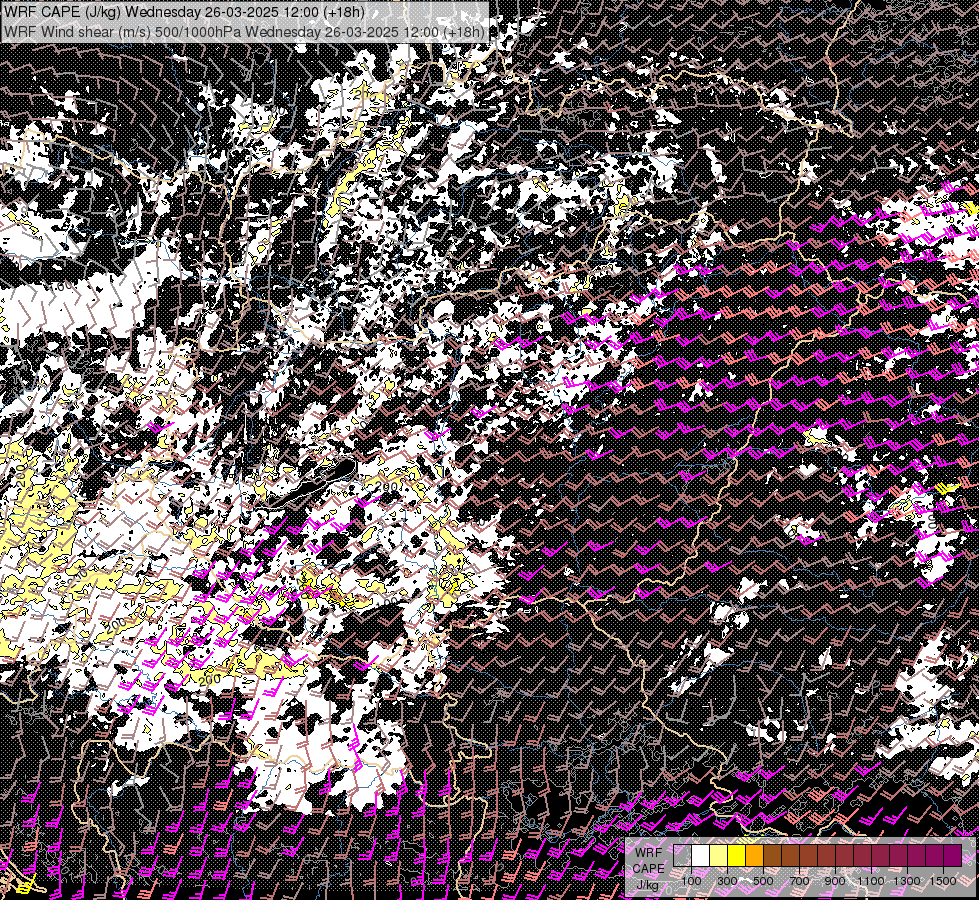Select the white 100–200 J/kg legend swatch
Image resolution: width=979 pixels, height=900 pixels.
coord(701,855)
